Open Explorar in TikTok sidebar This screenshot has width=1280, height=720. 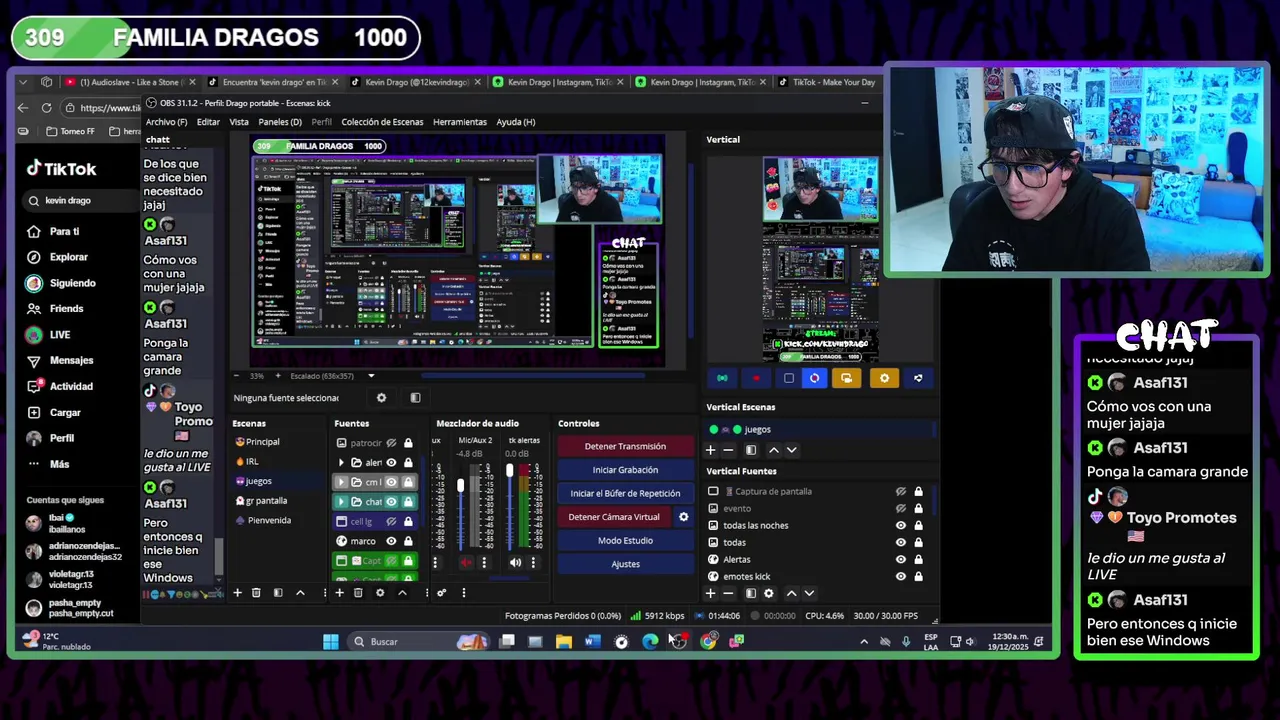point(69,257)
